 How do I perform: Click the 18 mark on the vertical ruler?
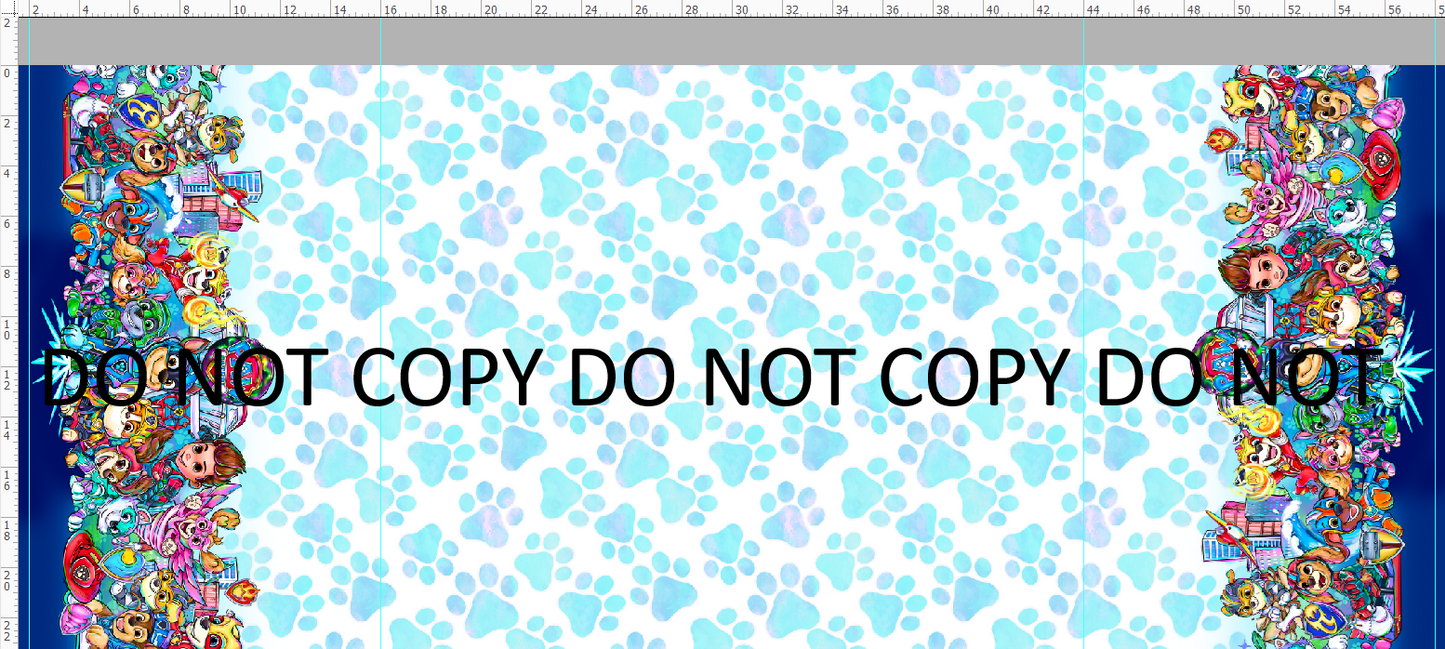[x=8, y=529]
